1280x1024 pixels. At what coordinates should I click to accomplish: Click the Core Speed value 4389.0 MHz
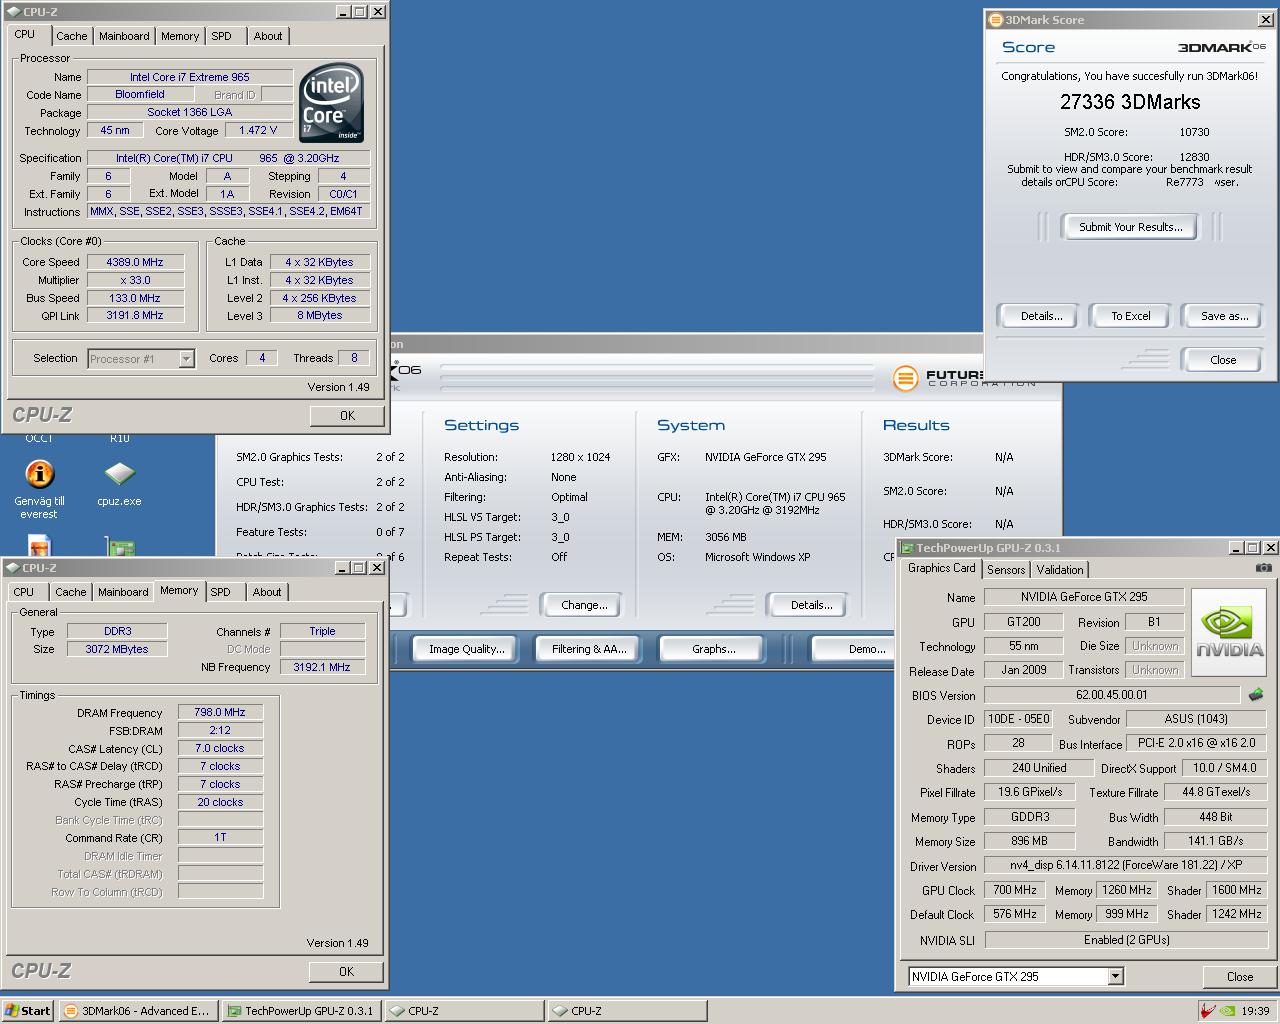(x=135, y=262)
